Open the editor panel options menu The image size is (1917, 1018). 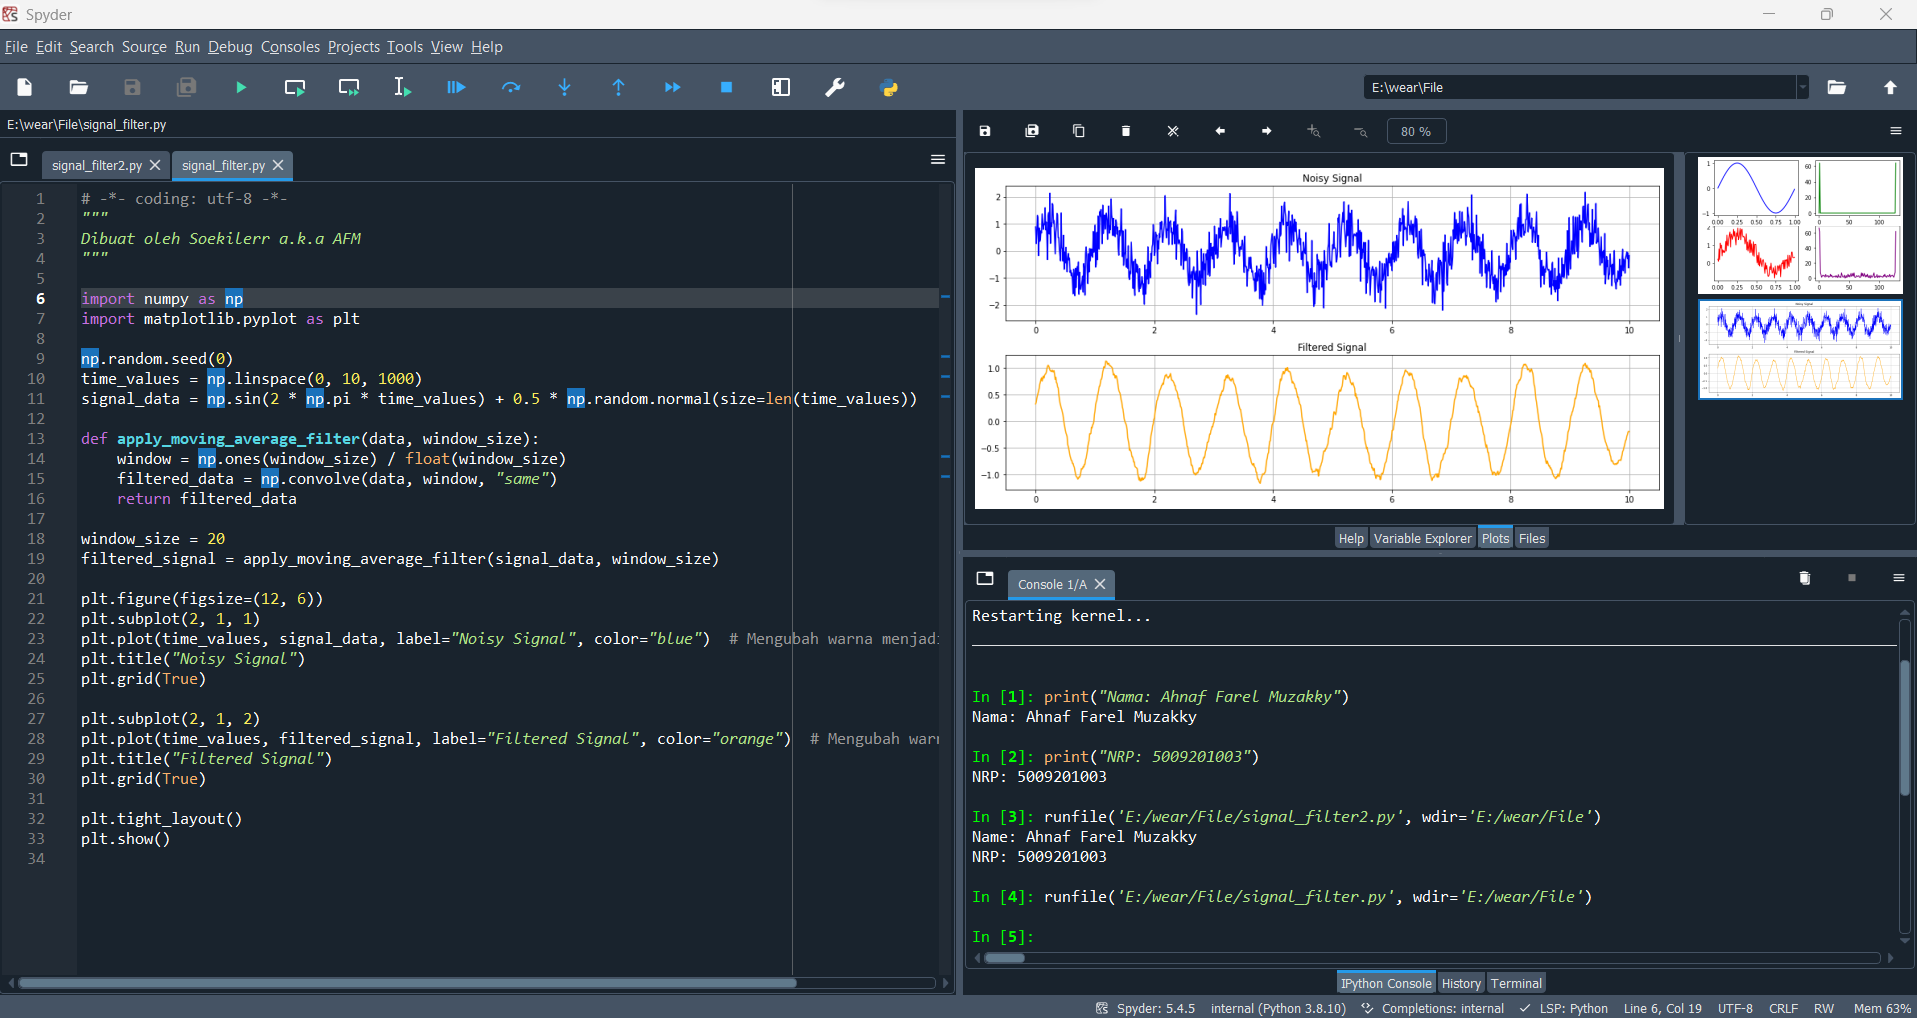[937, 159]
